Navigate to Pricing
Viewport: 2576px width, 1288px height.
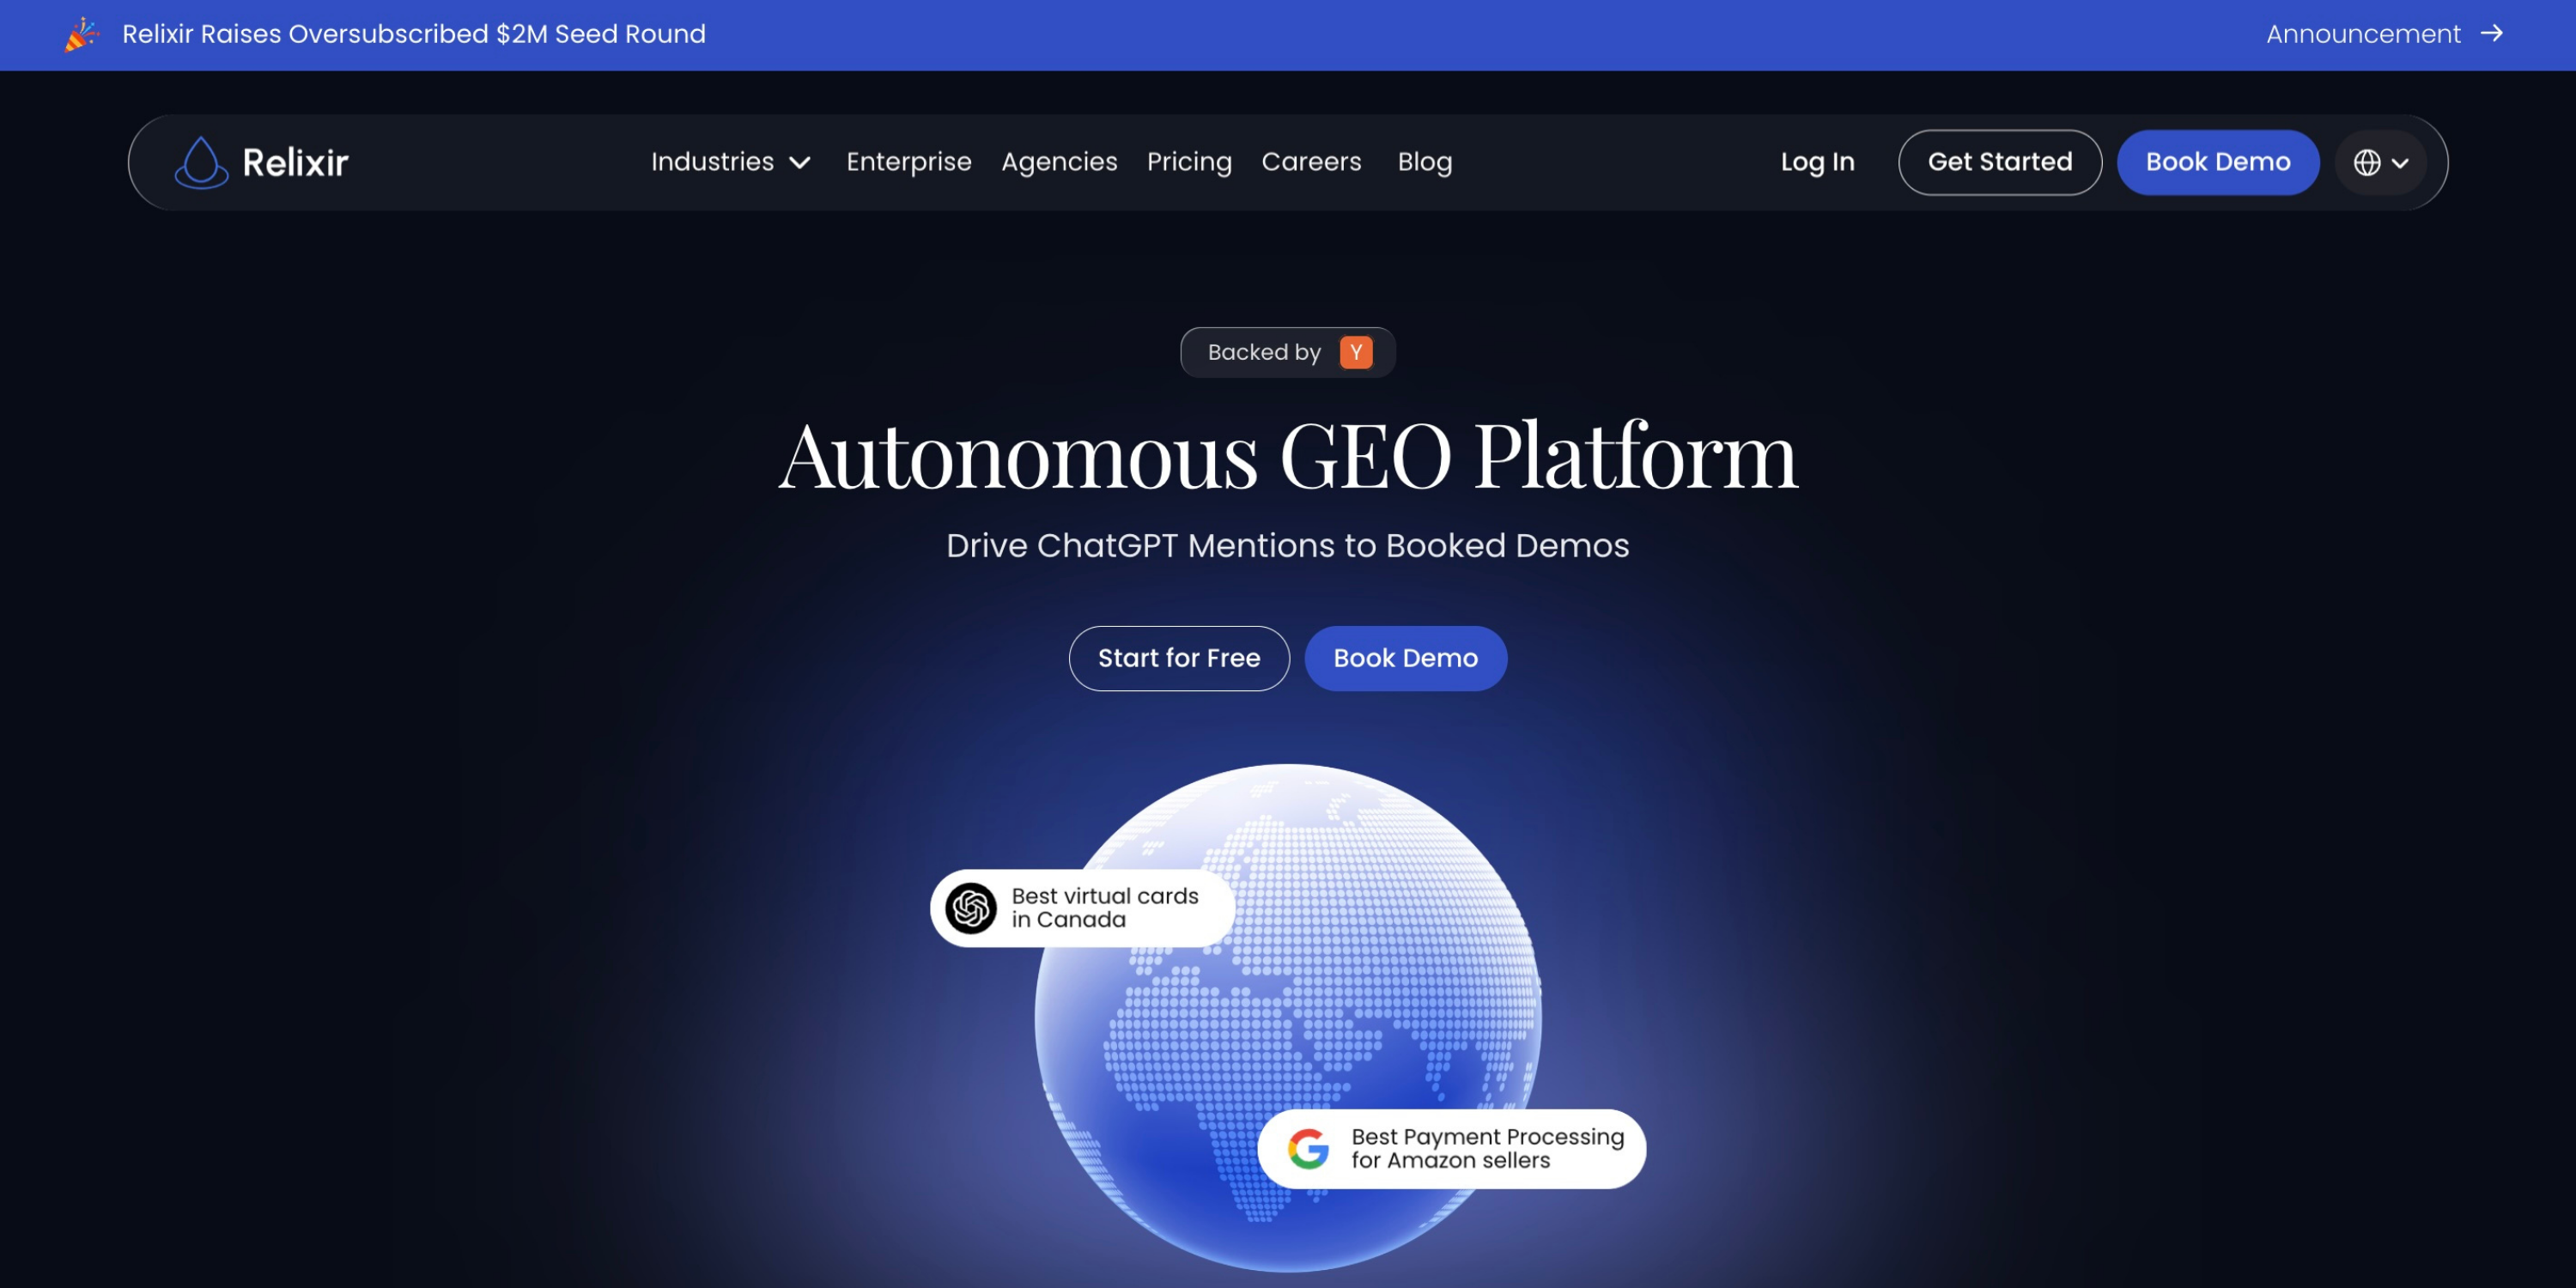[x=1189, y=162]
